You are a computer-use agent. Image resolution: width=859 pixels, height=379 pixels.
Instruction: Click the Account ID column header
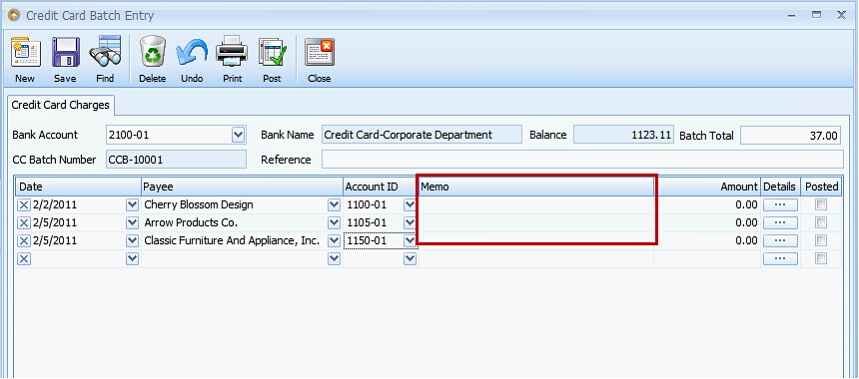tap(380, 187)
